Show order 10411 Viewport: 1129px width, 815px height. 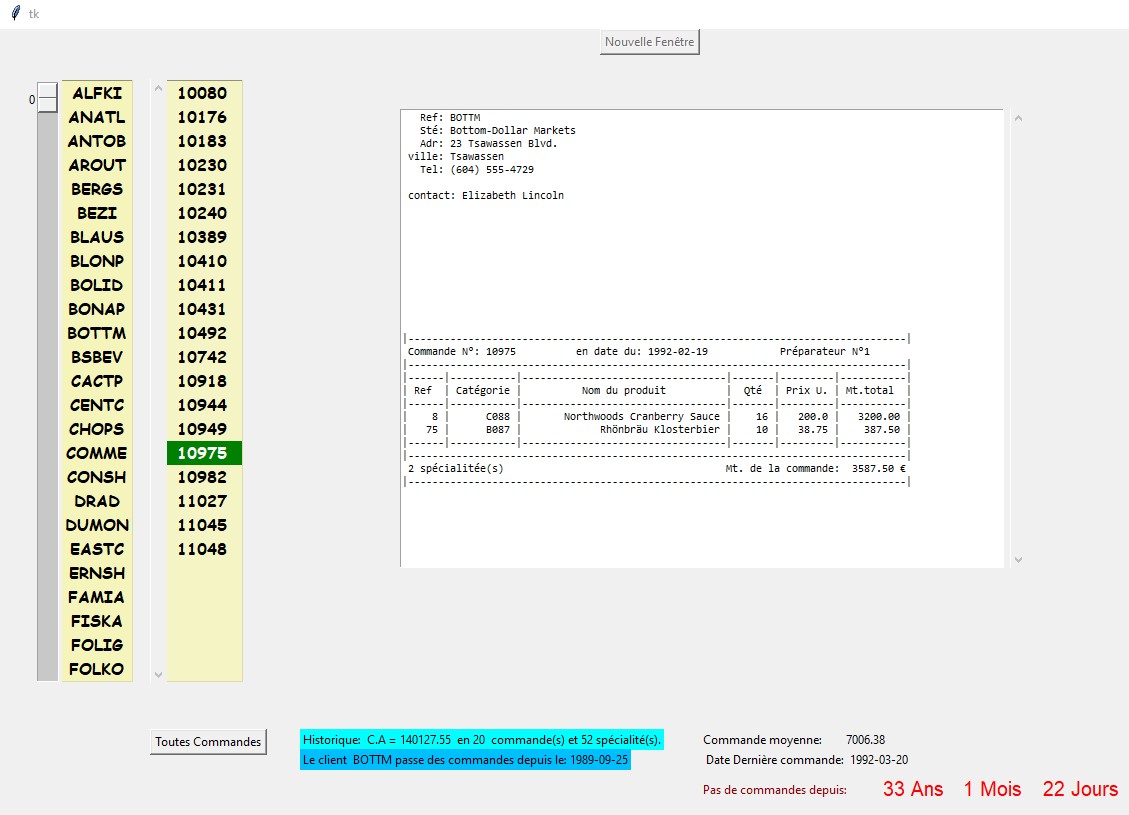click(204, 285)
